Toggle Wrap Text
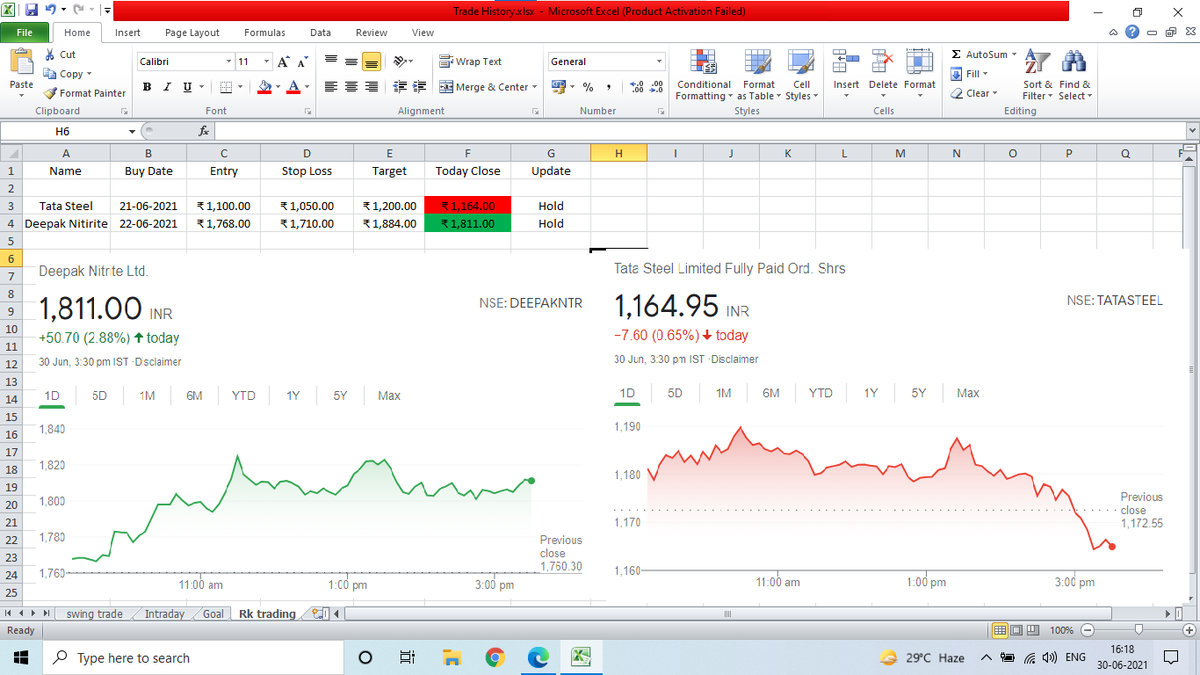This screenshot has height=675, width=1200. [x=471, y=62]
